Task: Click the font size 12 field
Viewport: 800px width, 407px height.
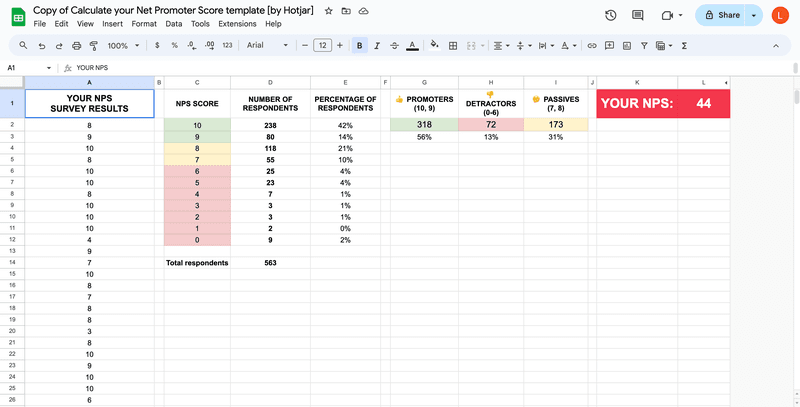Action: tap(322, 45)
